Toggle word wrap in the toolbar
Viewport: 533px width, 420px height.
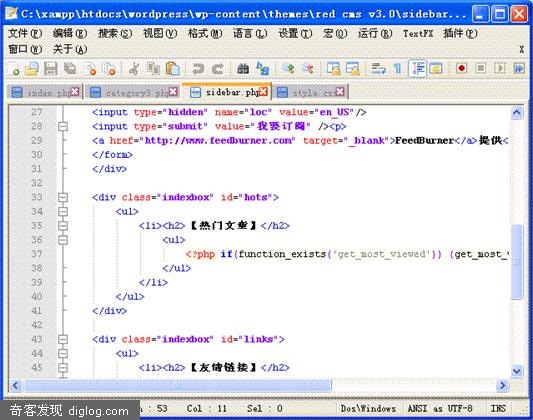378,69
